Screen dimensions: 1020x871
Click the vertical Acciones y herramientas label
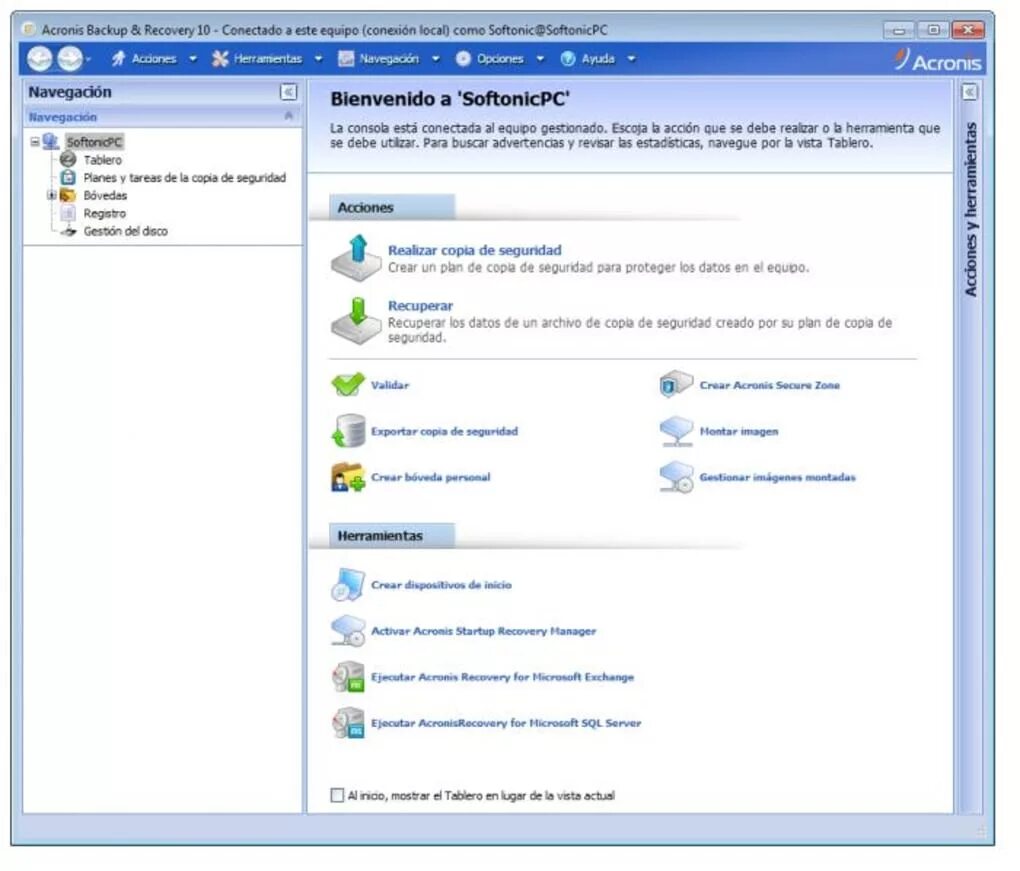point(971,209)
